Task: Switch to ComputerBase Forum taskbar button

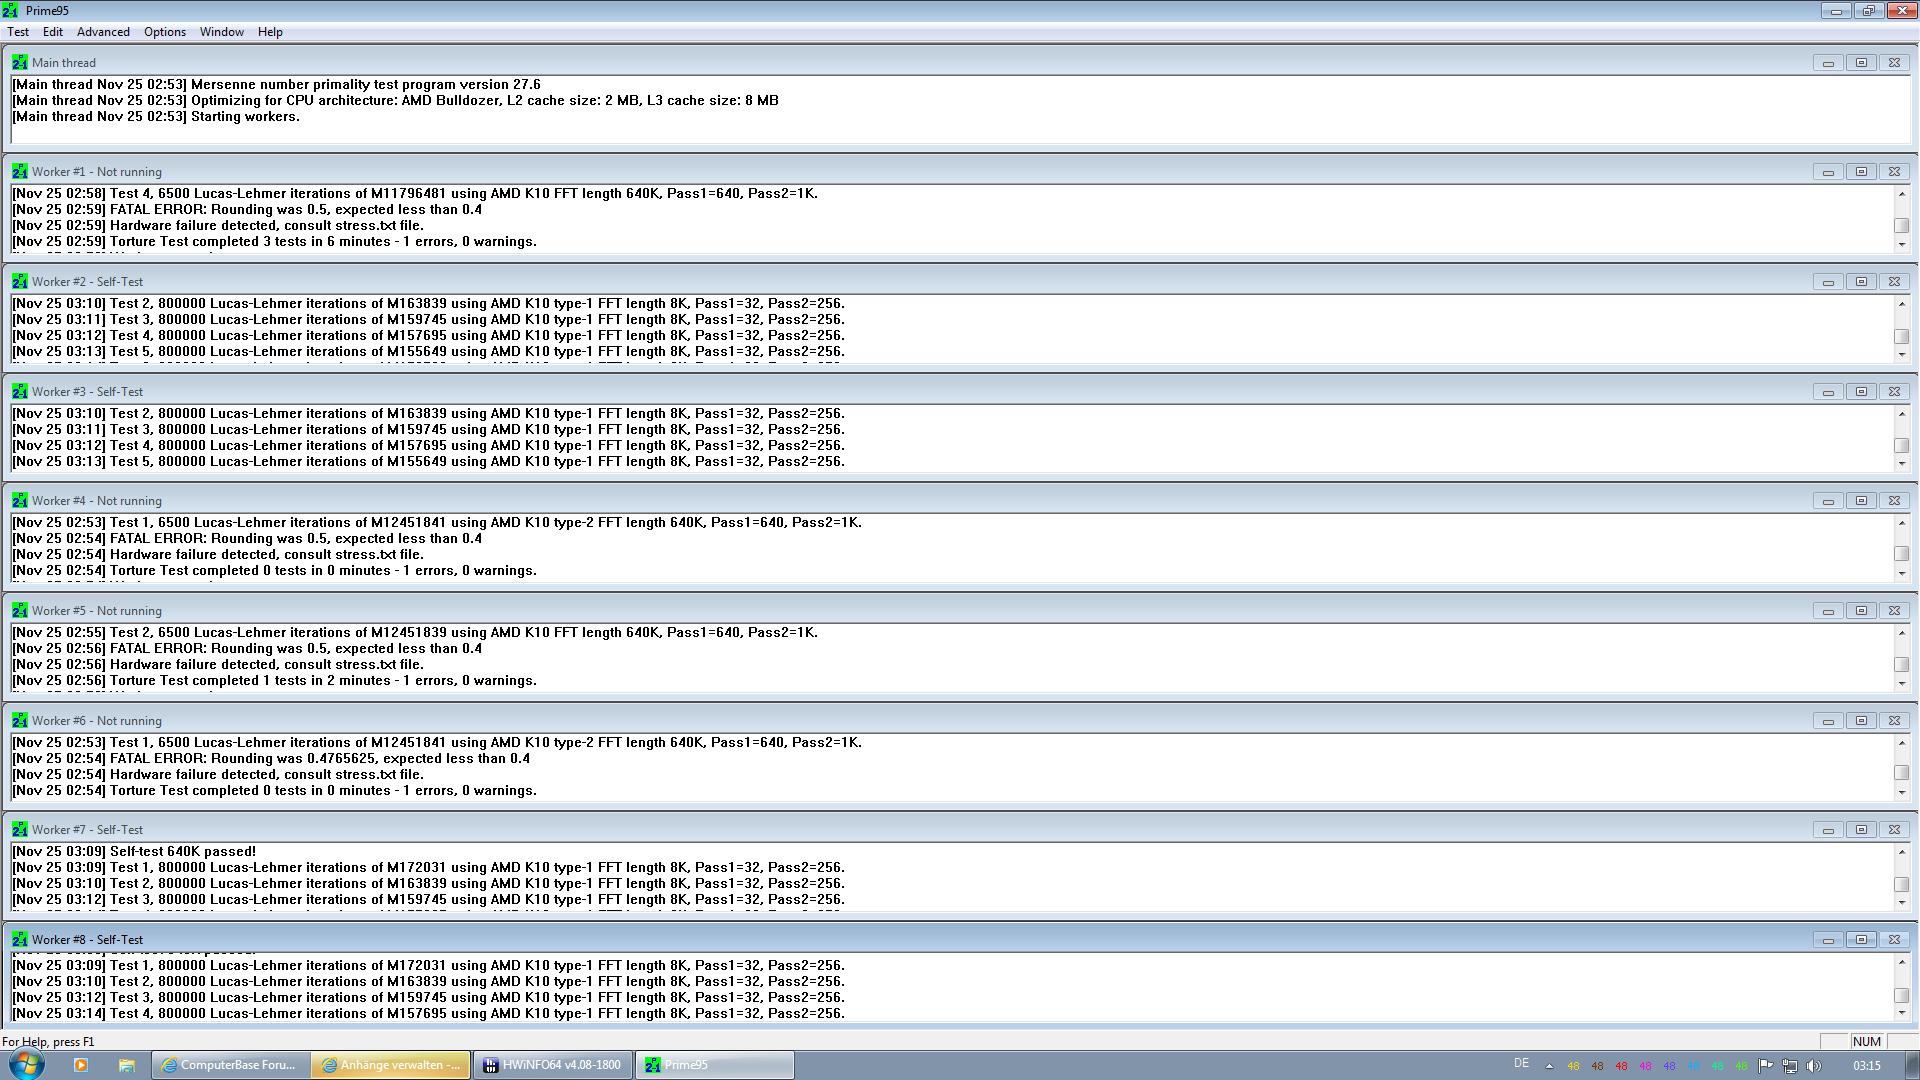Action: click(230, 1065)
